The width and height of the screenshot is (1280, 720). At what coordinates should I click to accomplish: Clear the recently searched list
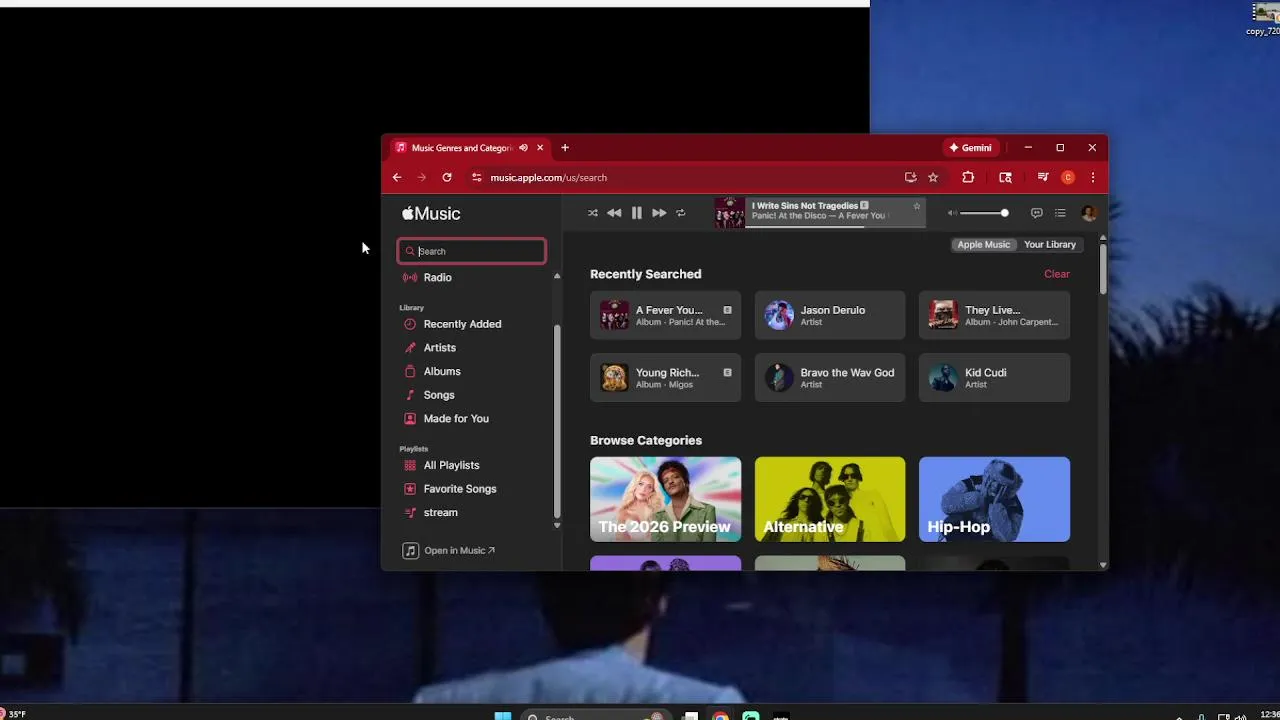[x=1057, y=274]
